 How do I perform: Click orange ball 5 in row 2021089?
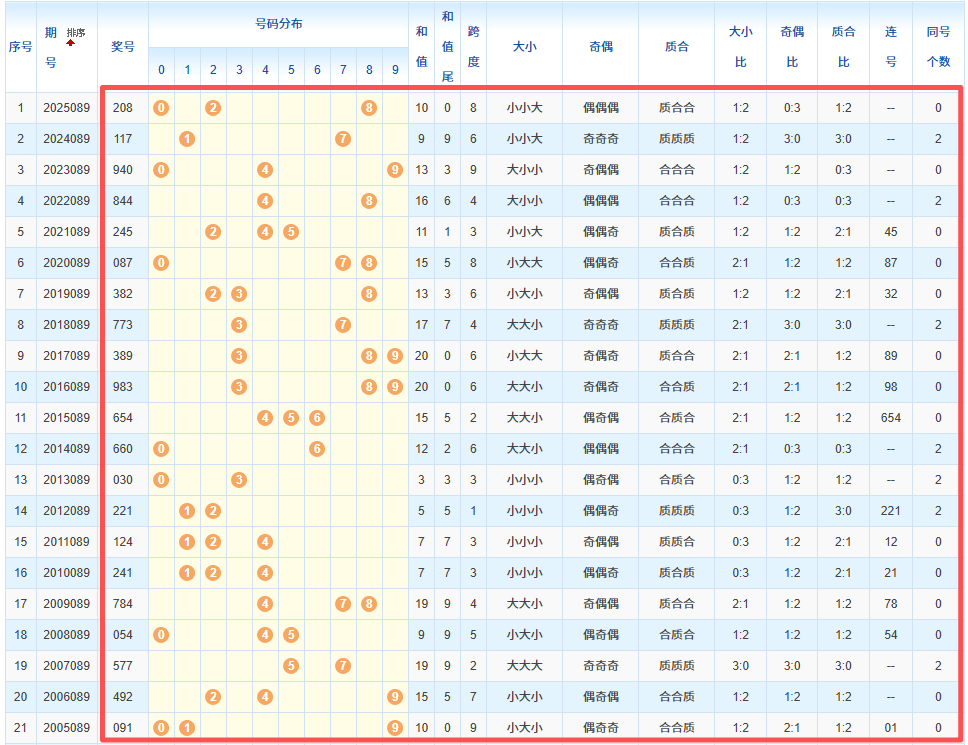click(x=291, y=232)
